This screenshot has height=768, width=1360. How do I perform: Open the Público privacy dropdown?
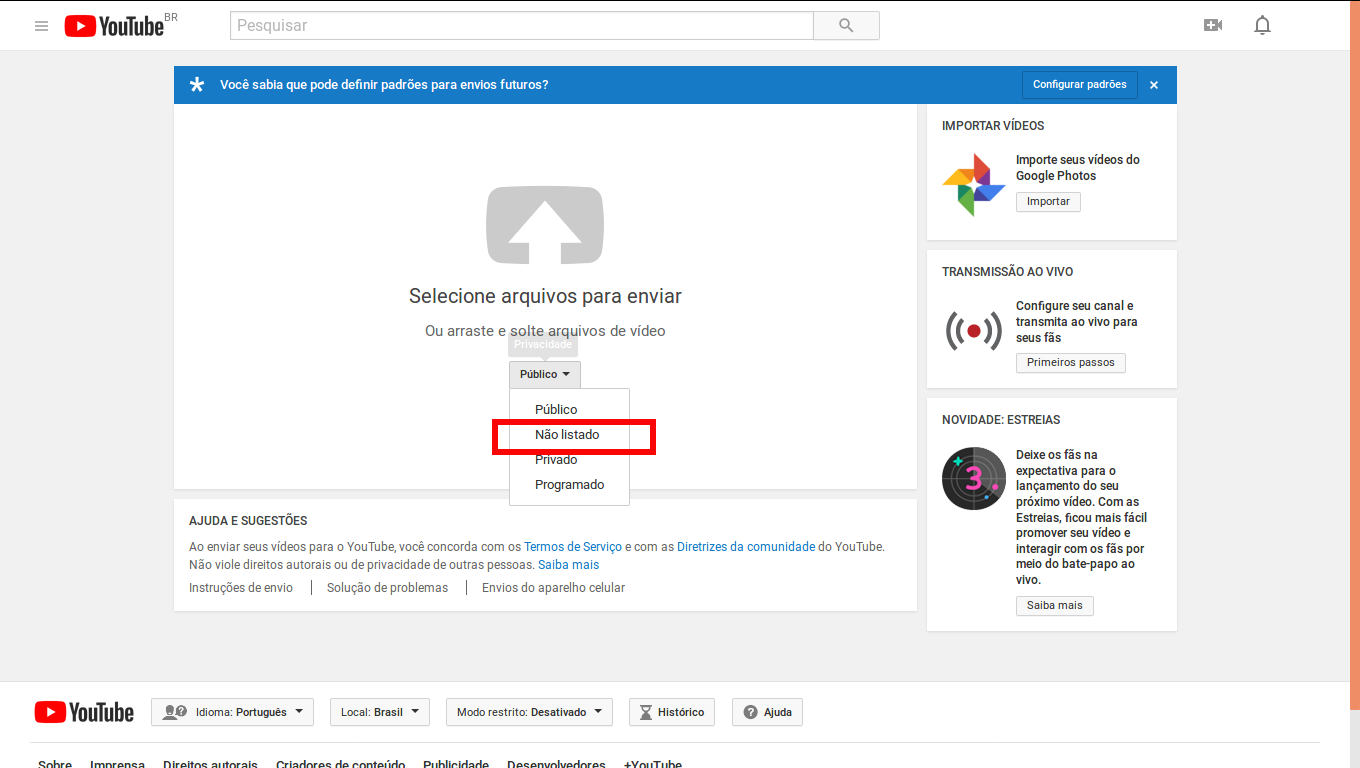[x=545, y=374]
